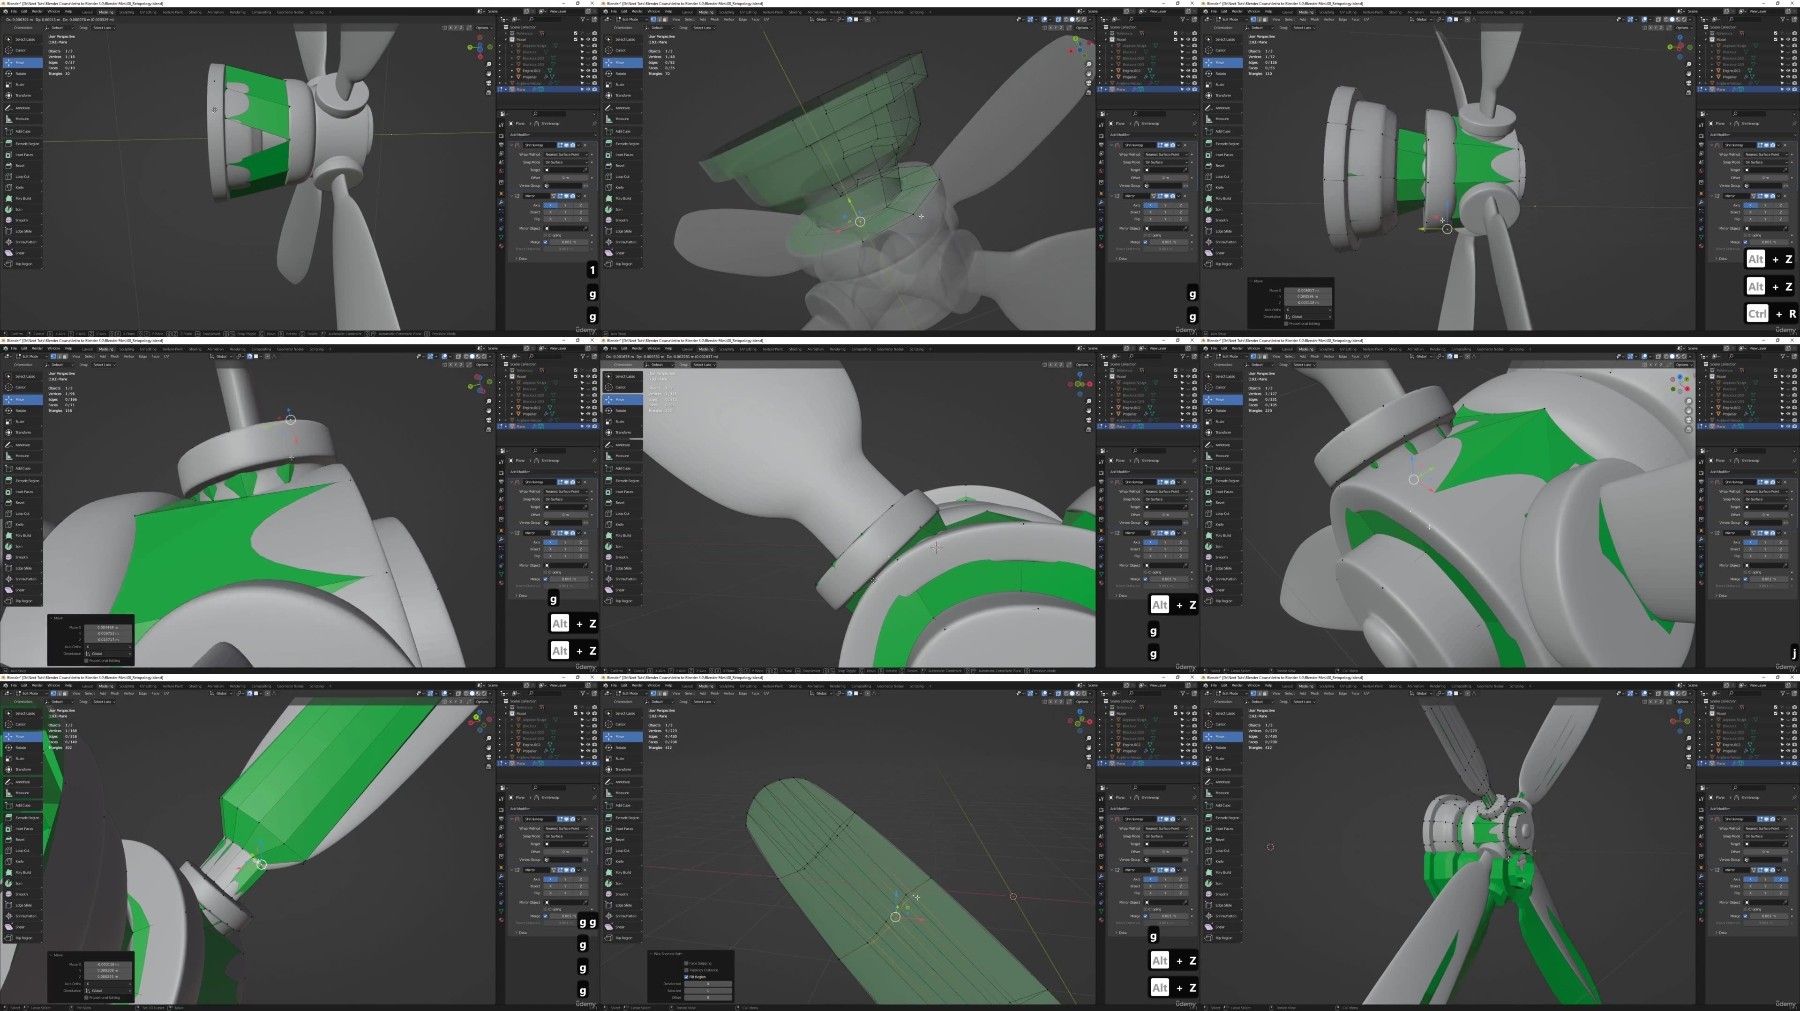The image size is (1800, 1011).
Task: Open Options dropdown in top-middle viewport
Action: pos(1083,28)
